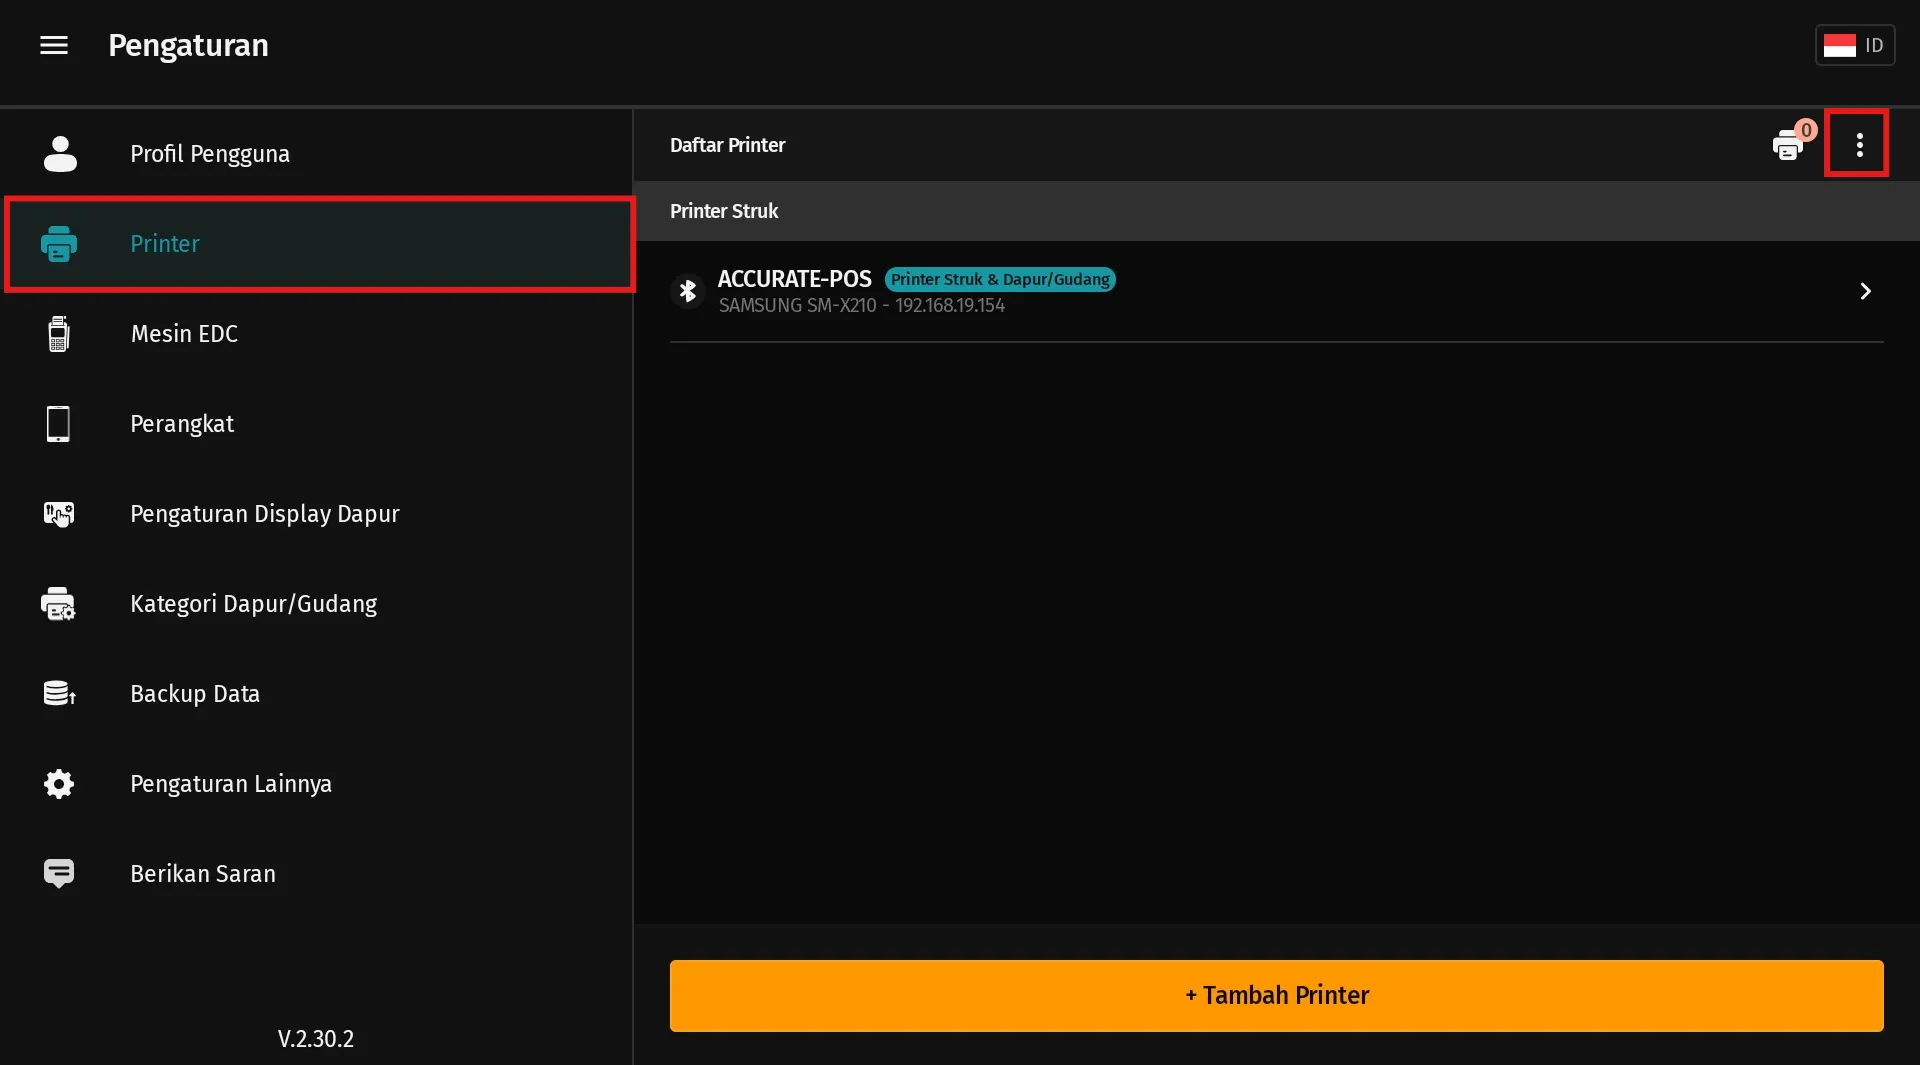This screenshot has height=1065, width=1920.
Task: Click the print queue icon with badge
Action: click(x=1789, y=146)
